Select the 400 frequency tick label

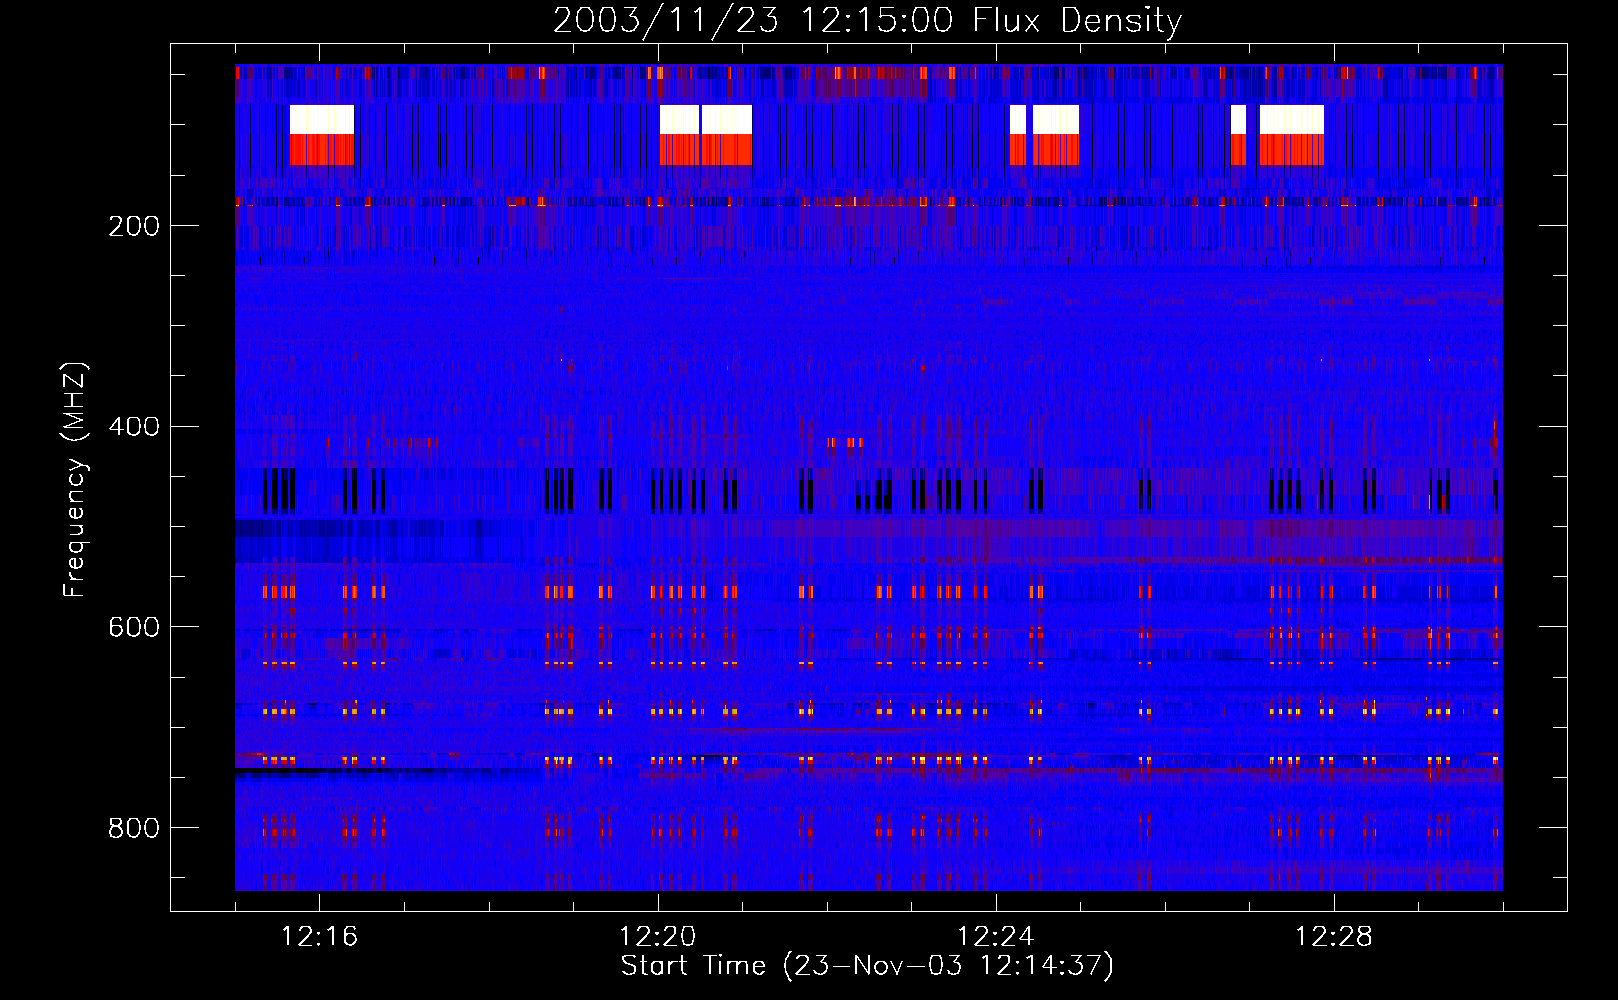(x=134, y=427)
